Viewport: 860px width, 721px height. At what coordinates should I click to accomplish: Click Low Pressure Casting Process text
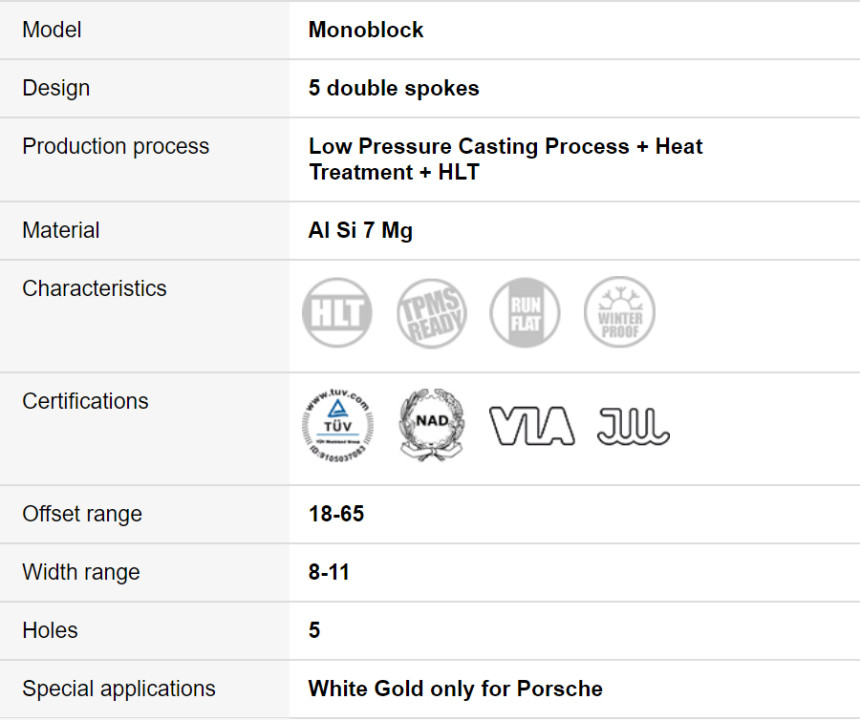(469, 146)
